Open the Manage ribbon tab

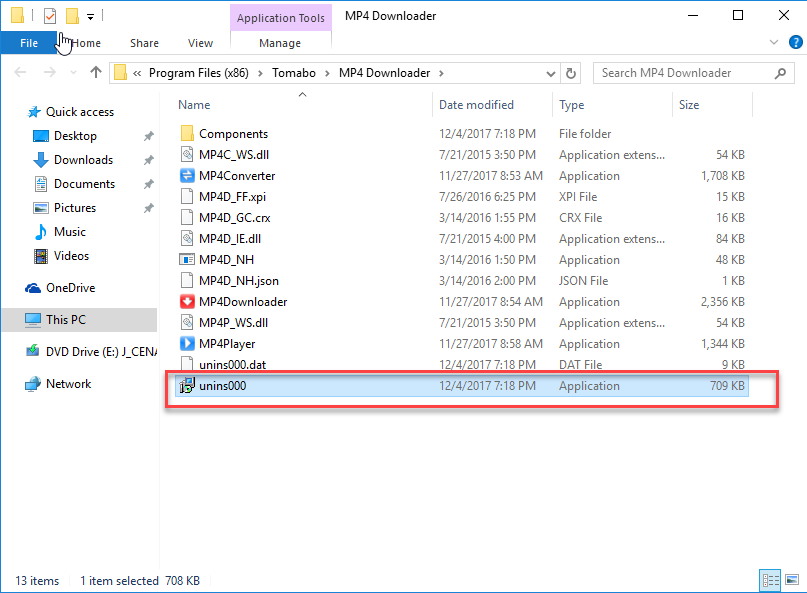point(280,43)
